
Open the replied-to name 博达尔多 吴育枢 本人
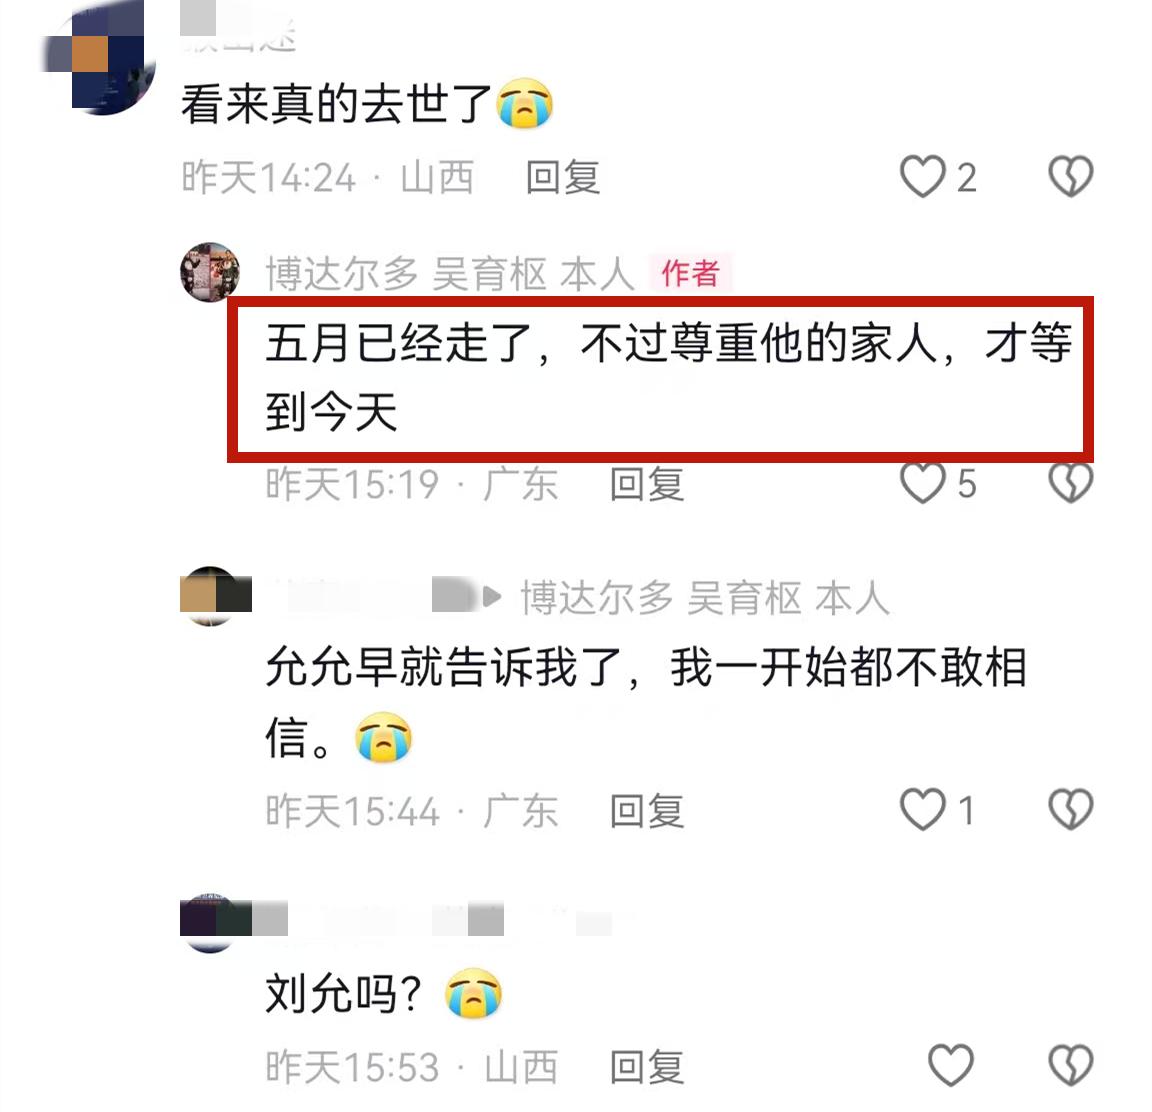pyautogui.click(x=705, y=597)
